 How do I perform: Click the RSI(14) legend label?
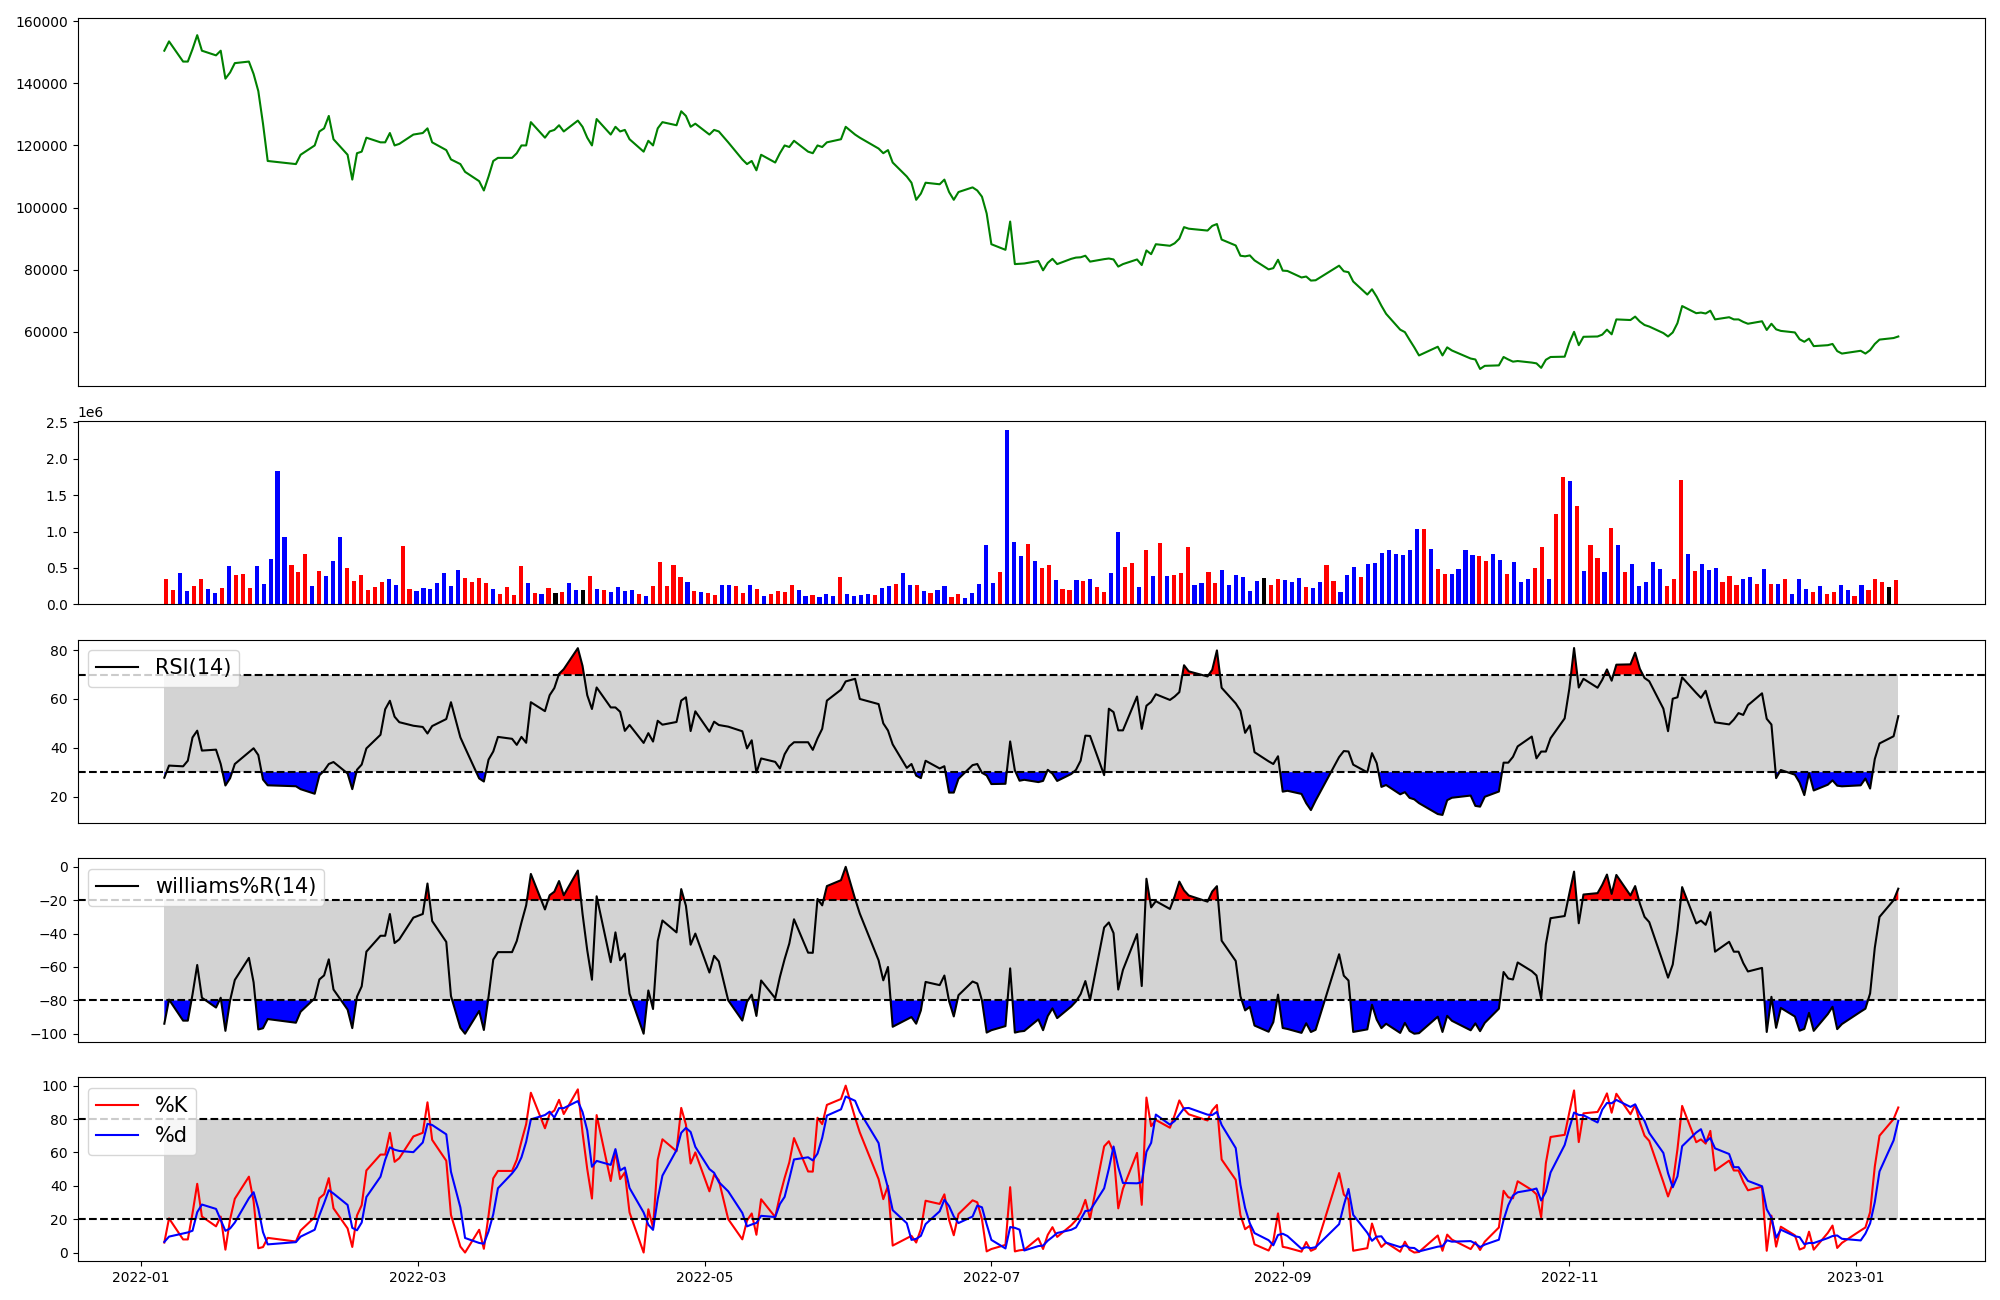pyautogui.click(x=192, y=667)
